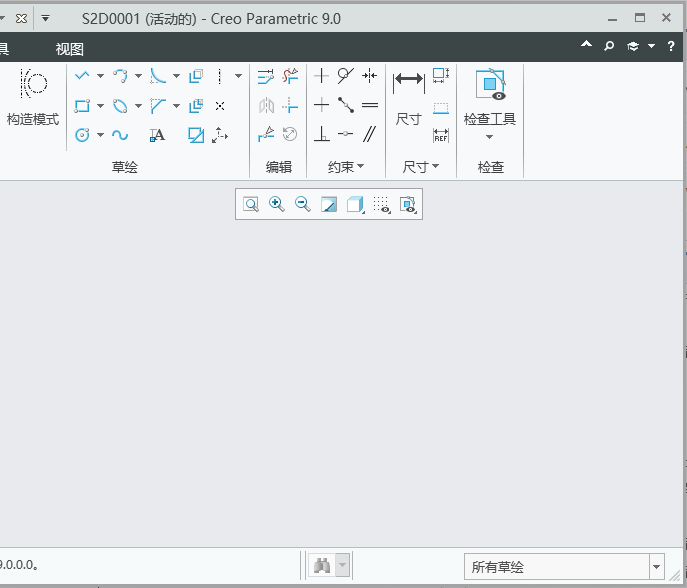Viewport: 687px width, 588px height.
Task: Click Repaint in graphics toolbar
Action: [x=329, y=205]
